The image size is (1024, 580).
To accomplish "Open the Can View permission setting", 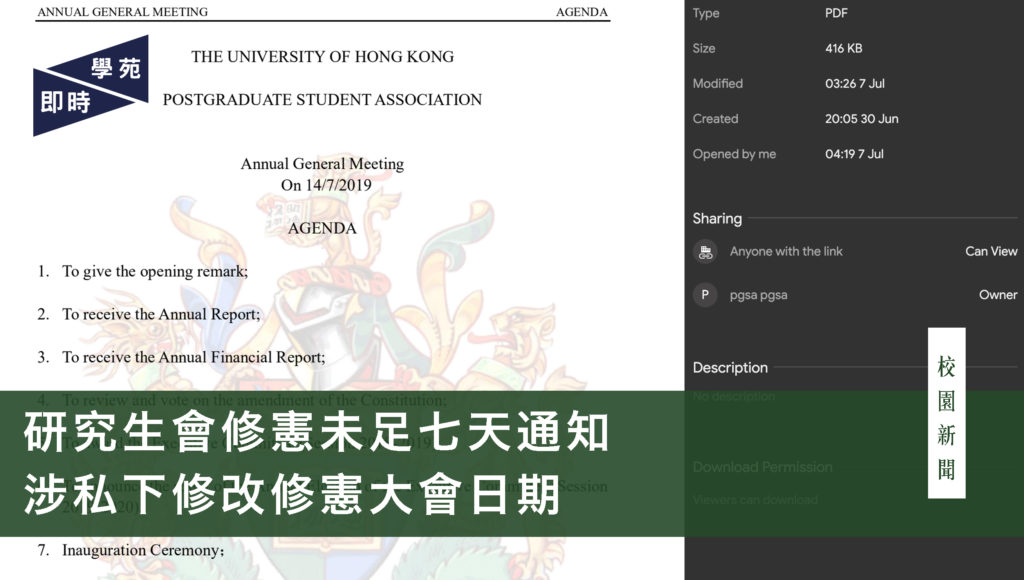I will pyautogui.click(x=991, y=251).
